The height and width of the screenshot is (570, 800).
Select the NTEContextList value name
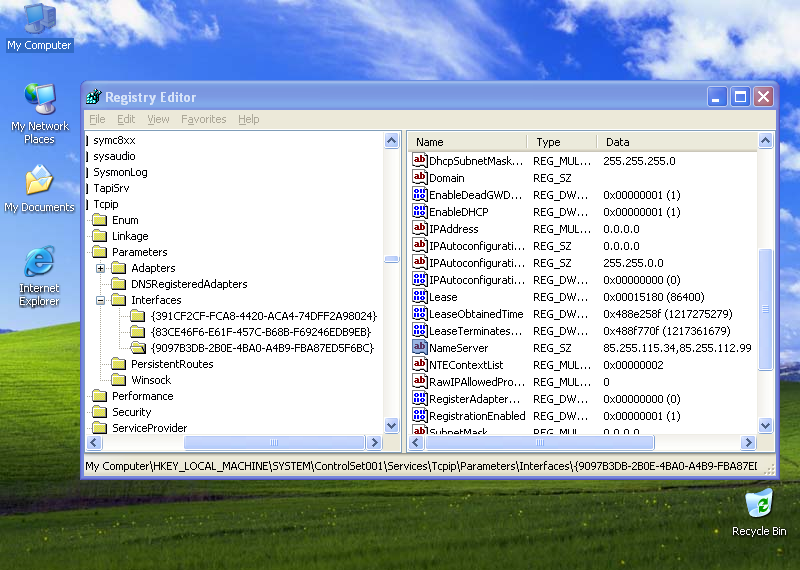[466, 365]
